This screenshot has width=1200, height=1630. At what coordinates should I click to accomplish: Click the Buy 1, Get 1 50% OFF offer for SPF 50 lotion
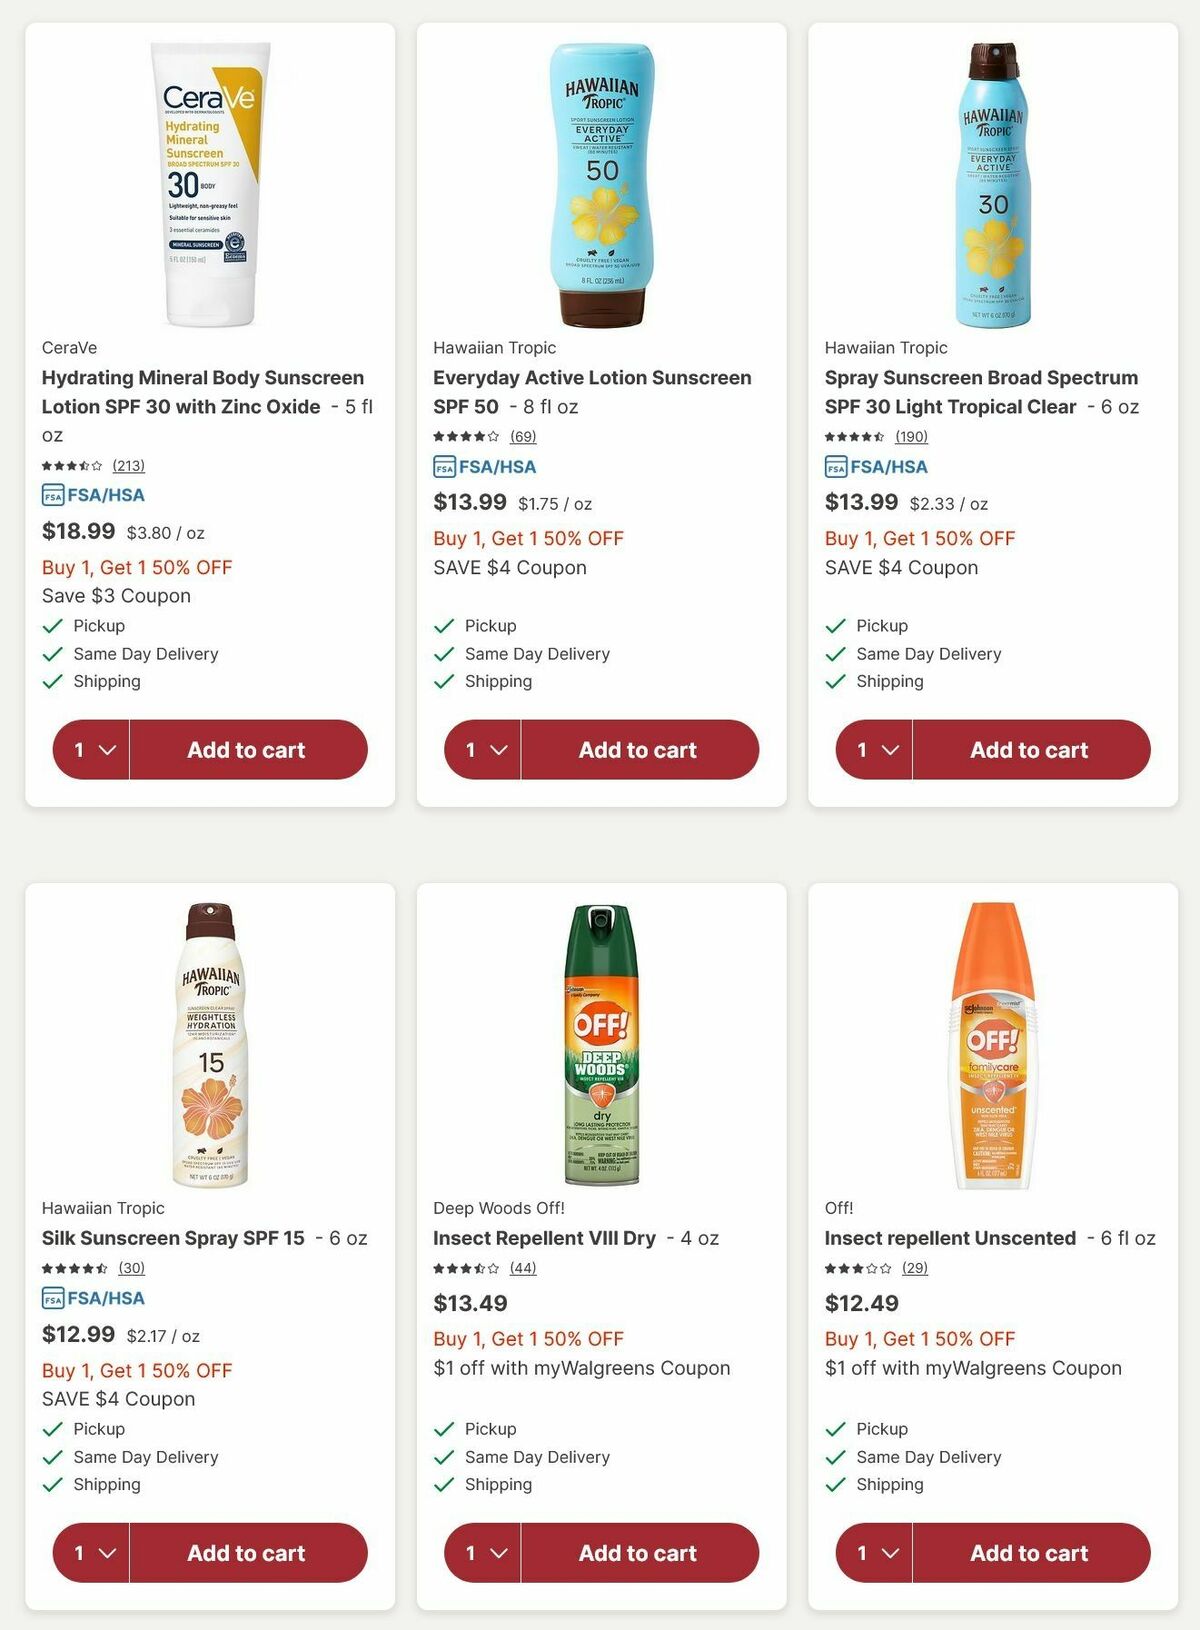pyautogui.click(x=527, y=538)
